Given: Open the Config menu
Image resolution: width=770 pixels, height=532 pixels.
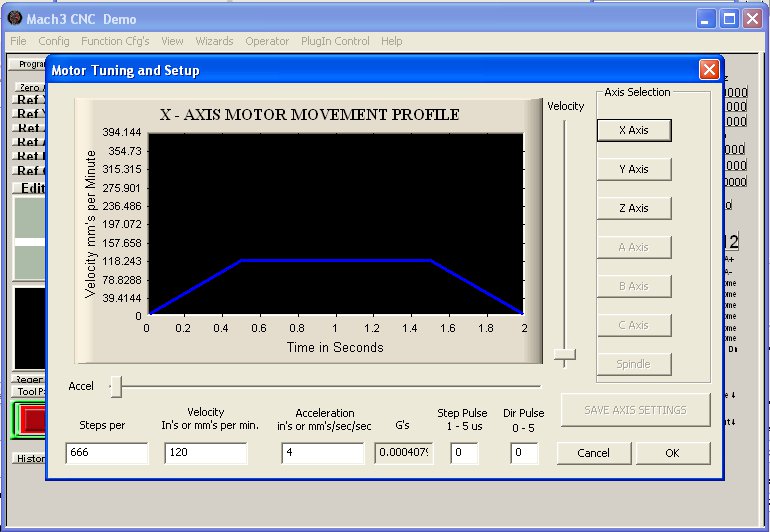Looking at the screenshot, I should point(54,41).
